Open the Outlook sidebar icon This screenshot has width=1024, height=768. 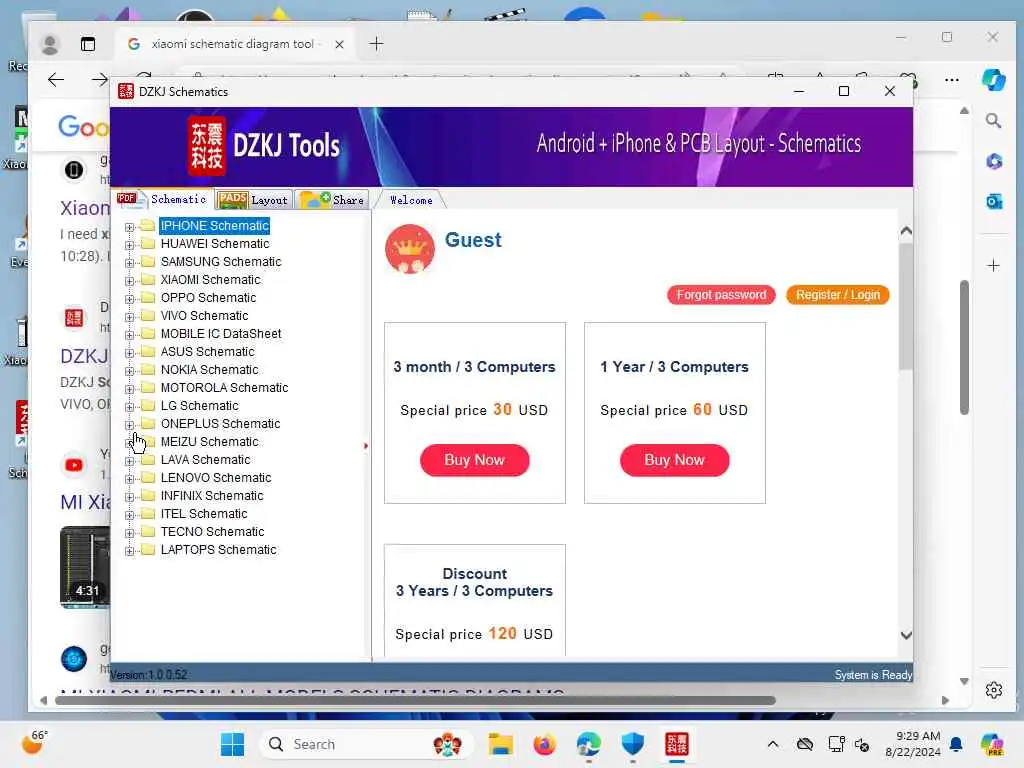994,202
